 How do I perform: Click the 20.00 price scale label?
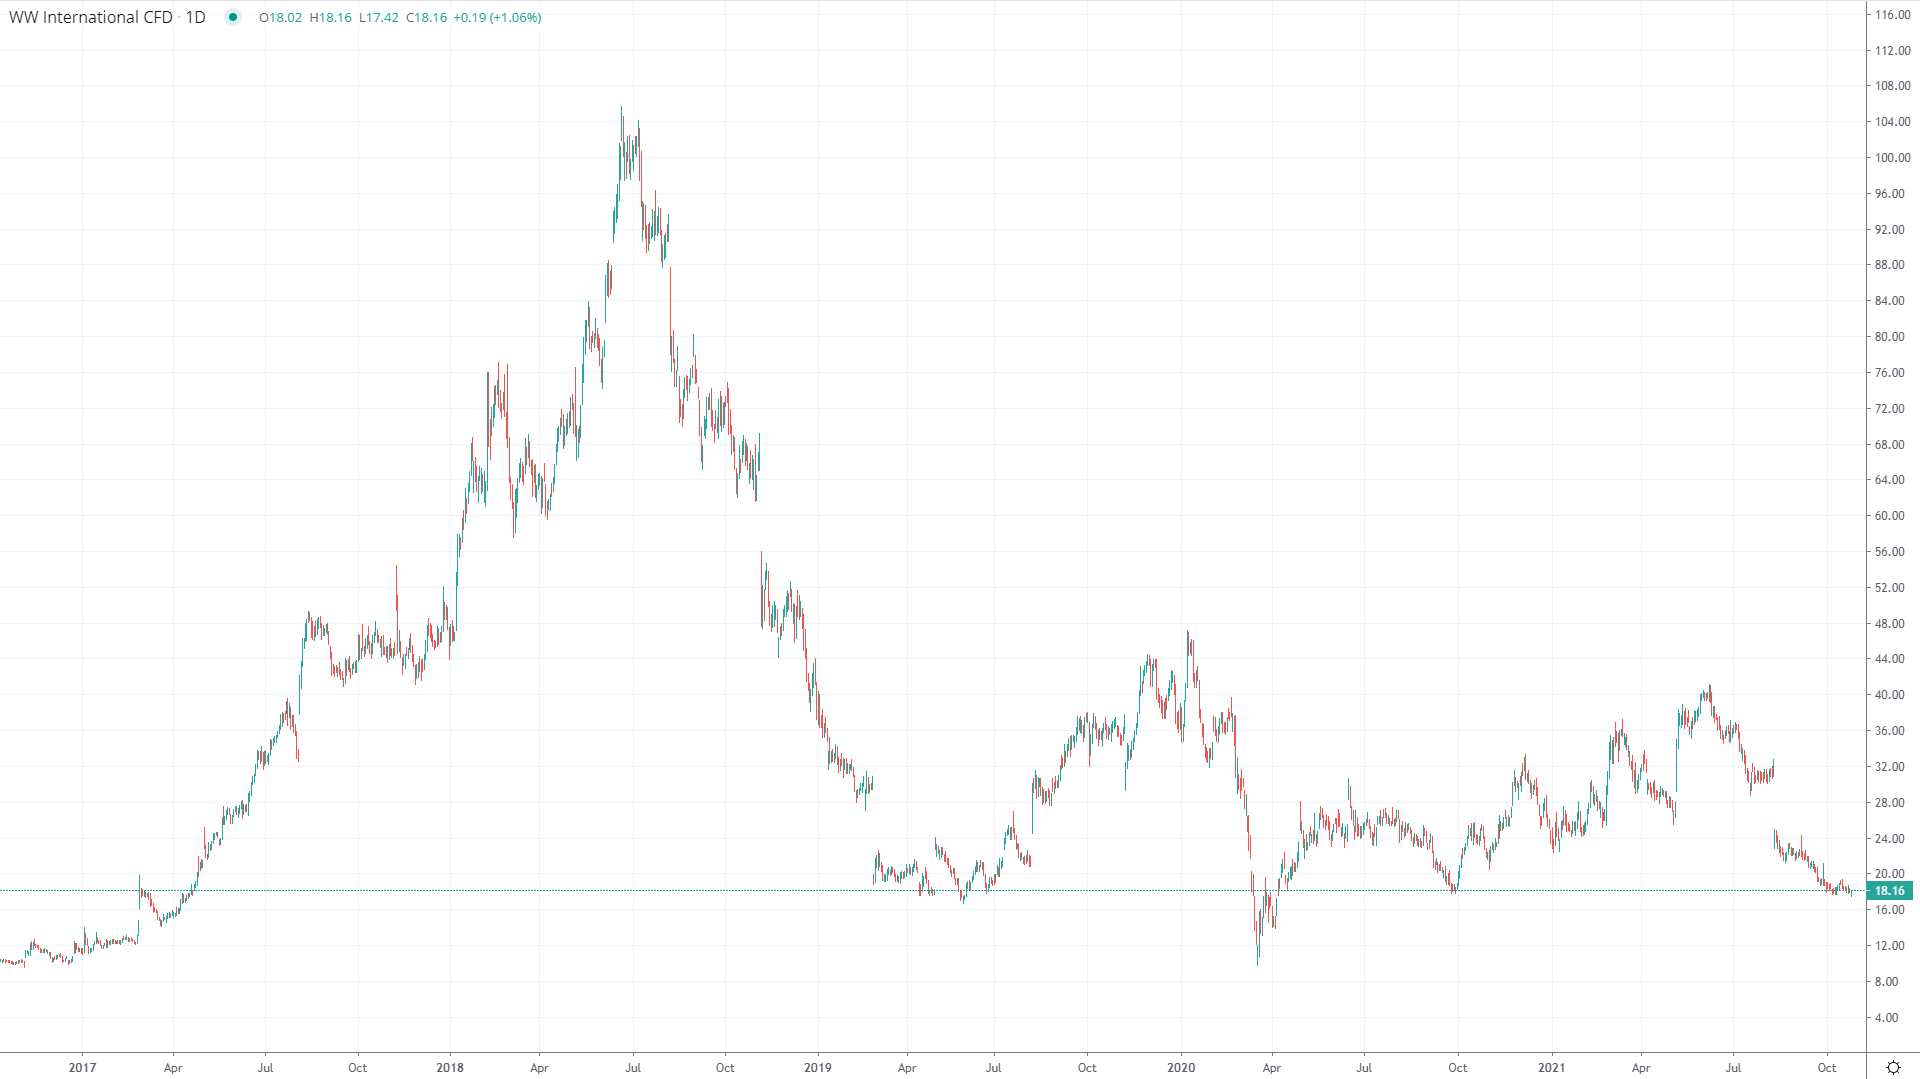[x=1889, y=873]
